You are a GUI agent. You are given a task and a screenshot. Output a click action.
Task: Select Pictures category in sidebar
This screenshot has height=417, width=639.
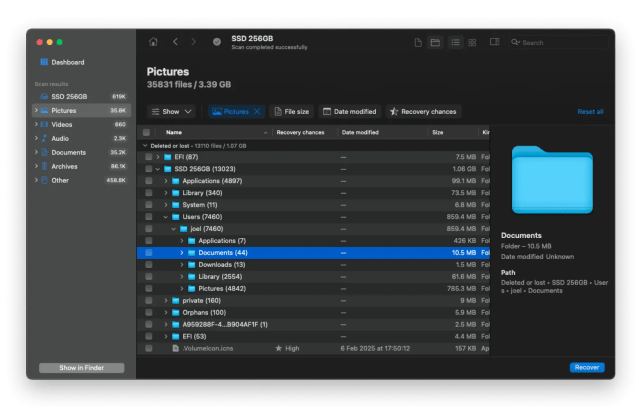(x=82, y=110)
